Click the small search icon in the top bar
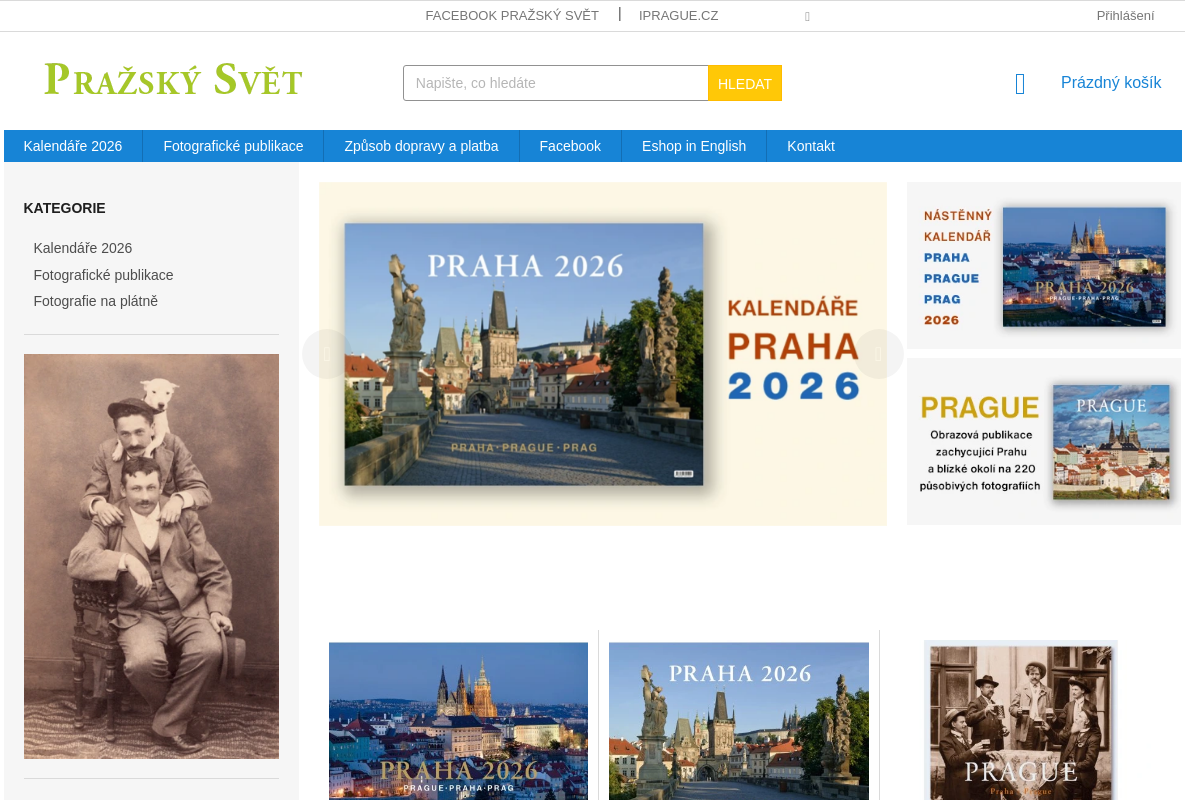 tap(807, 16)
